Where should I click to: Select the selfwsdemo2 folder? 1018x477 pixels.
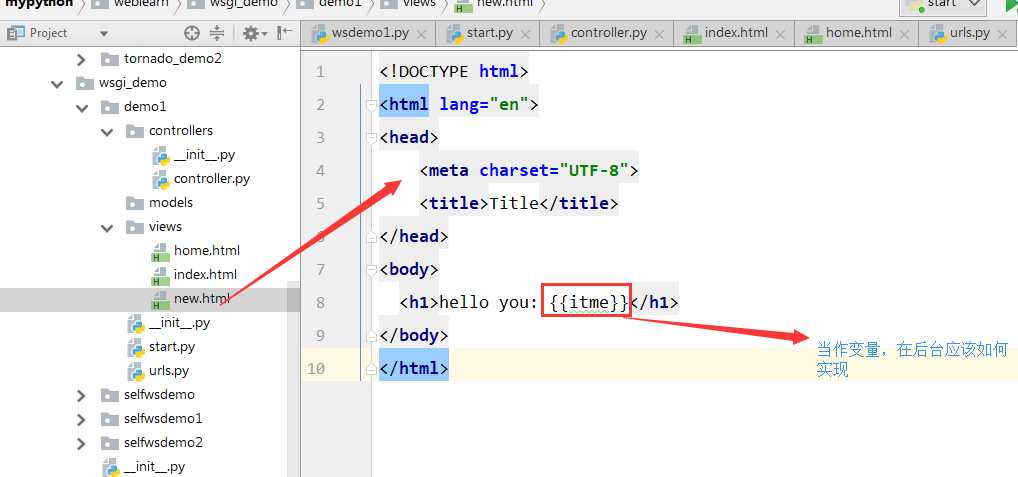[163, 443]
